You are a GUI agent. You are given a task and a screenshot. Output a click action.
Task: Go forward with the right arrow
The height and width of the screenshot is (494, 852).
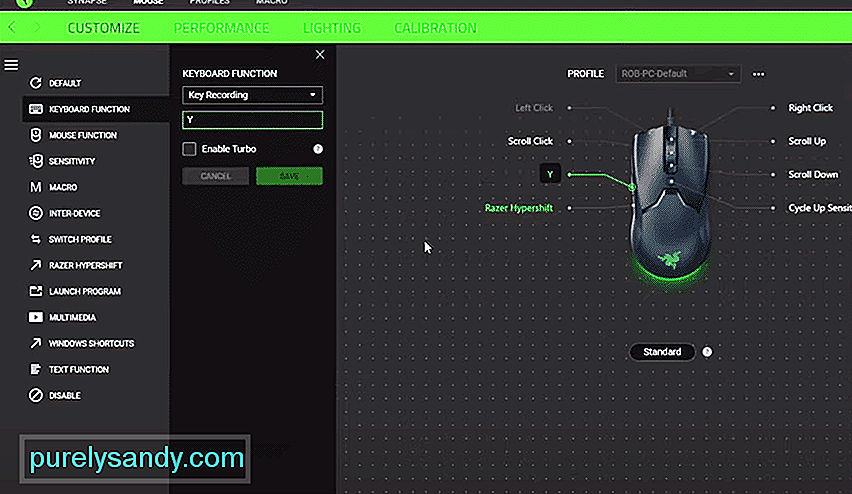(37, 27)
